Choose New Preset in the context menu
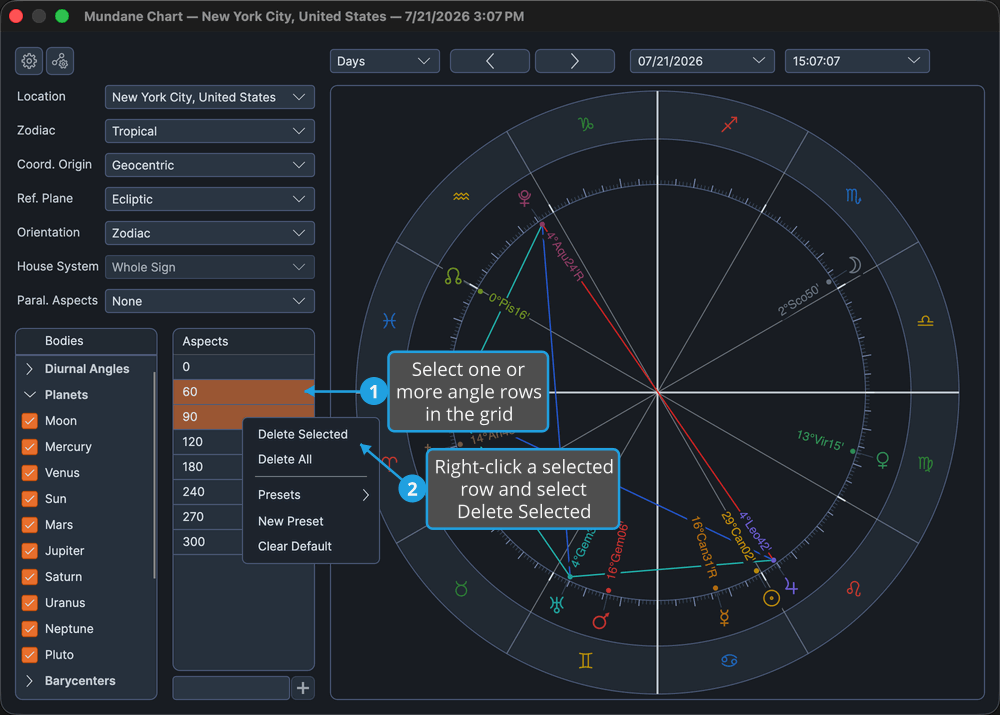This screenshot has width=1000, height=715. click(291, 521)
